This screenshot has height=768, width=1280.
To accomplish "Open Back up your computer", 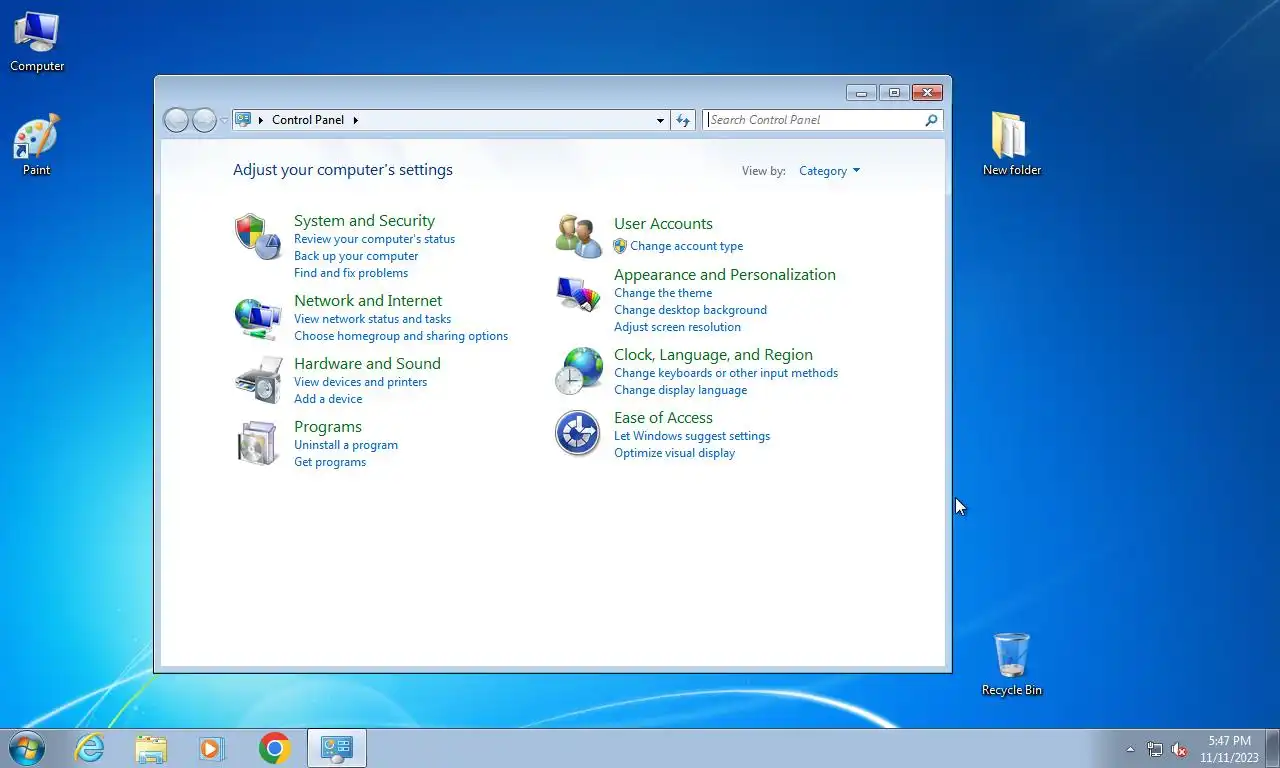I will click(x=356, y=256).
